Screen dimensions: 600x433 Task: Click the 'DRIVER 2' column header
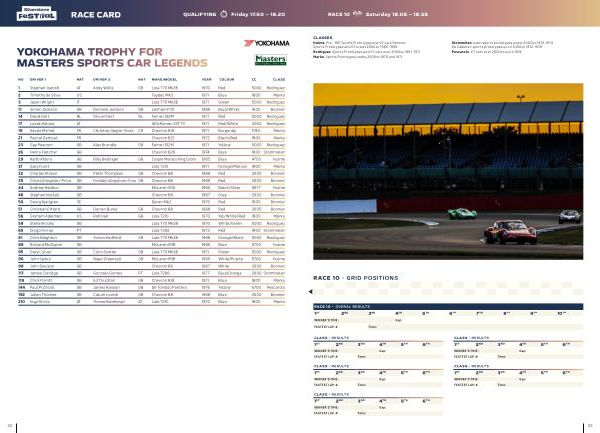(101, 80)
